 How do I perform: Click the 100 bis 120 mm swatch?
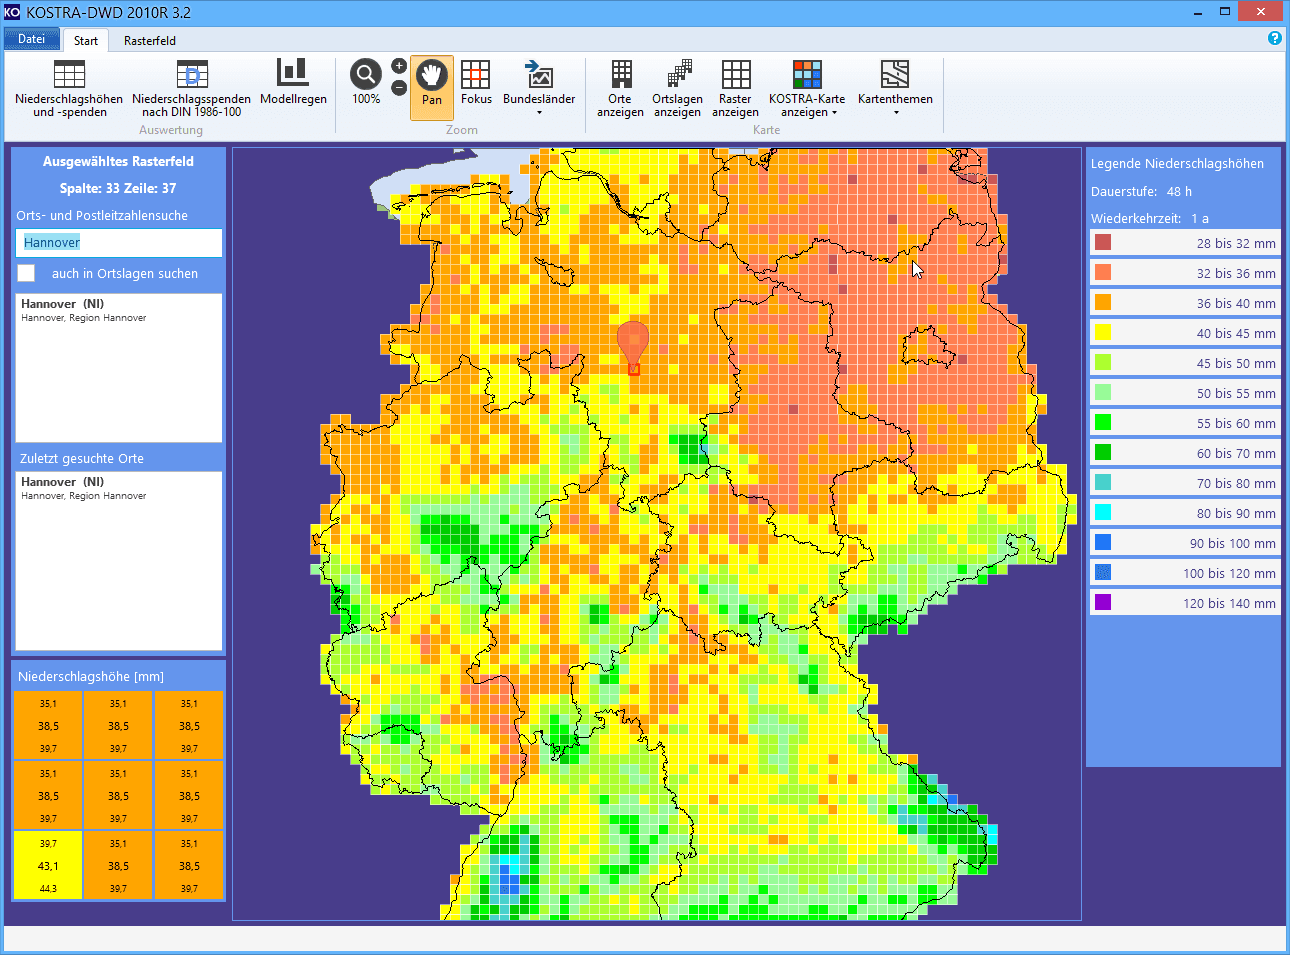(x=1103, y=572)
